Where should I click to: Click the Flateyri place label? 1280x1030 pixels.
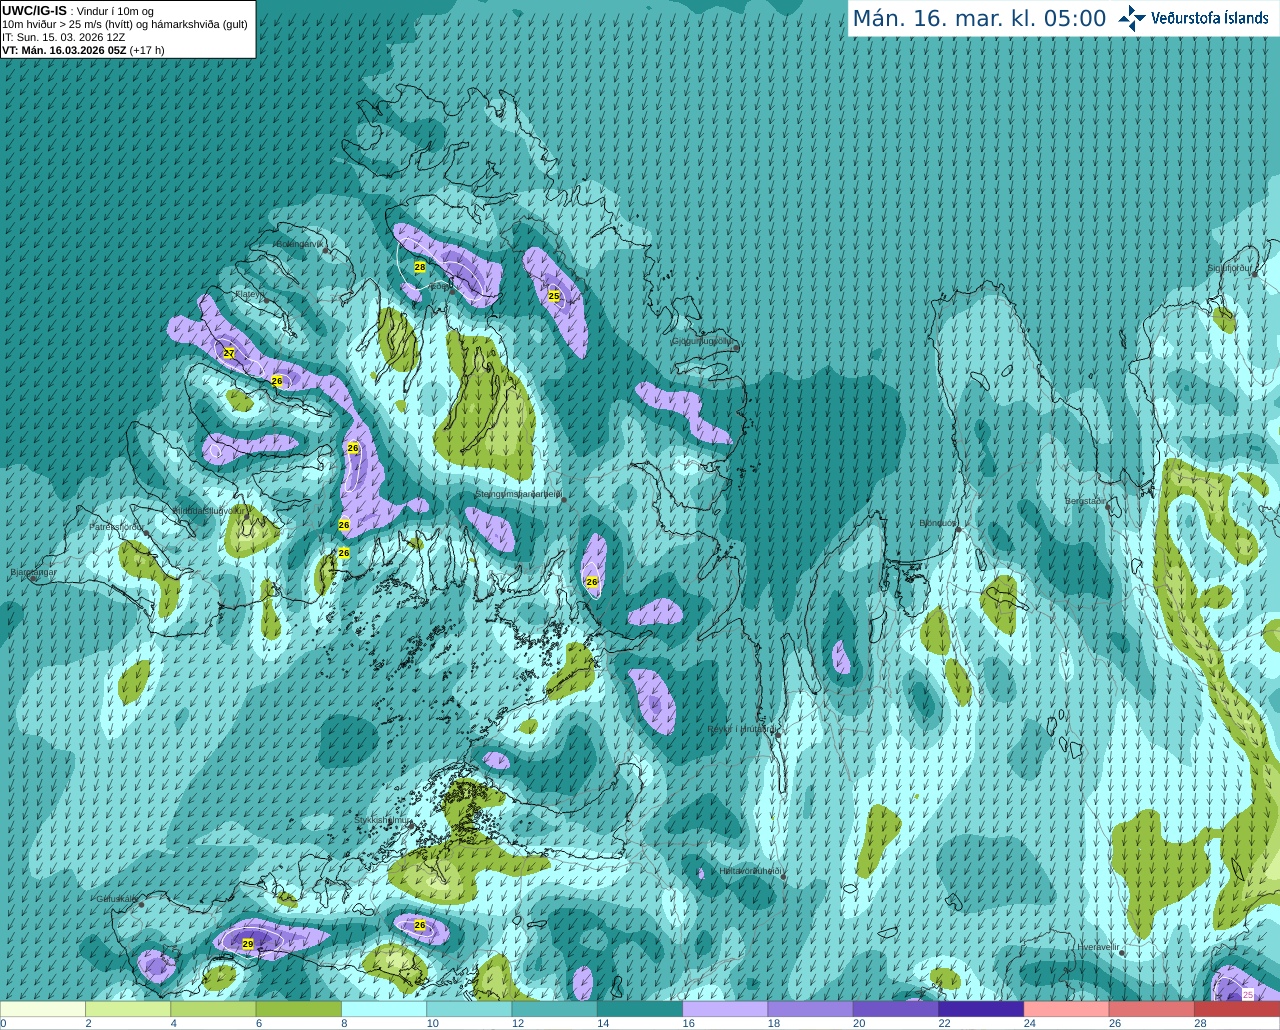click(249, 294)
